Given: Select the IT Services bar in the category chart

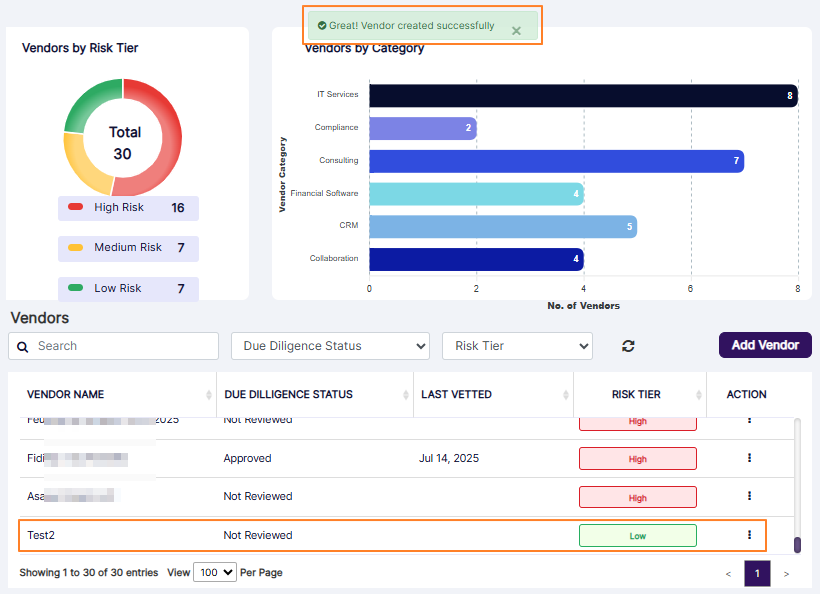Looking at the screenshot, I should pyautogui.click(x=580, y=94).
